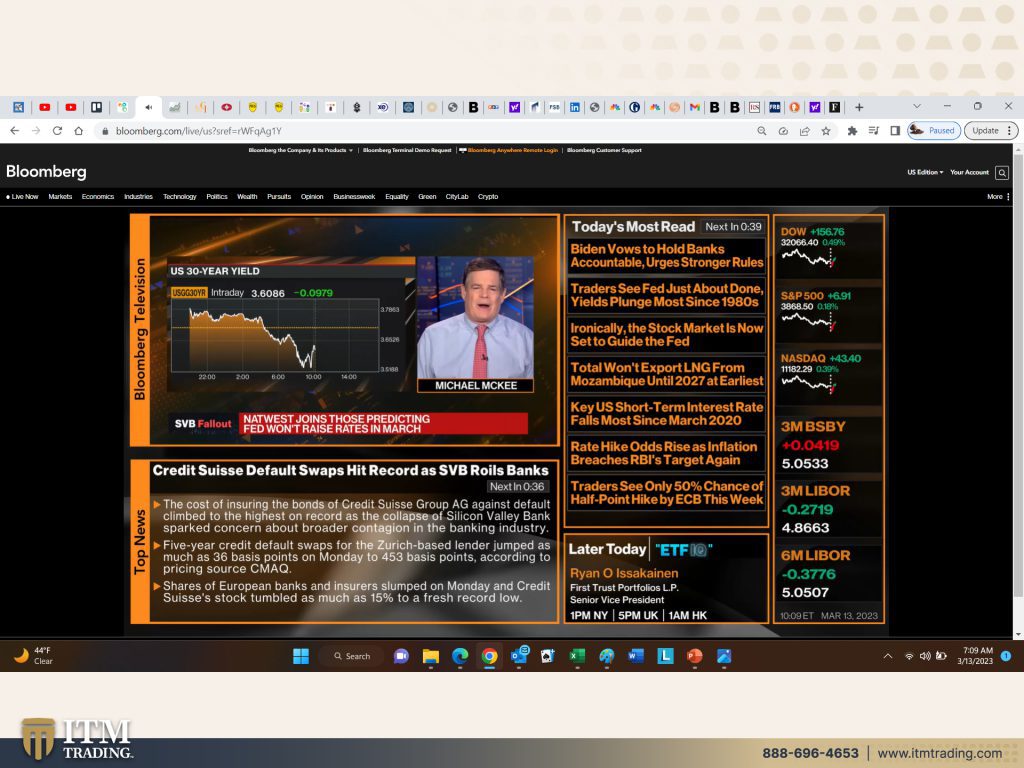Open the browser home page icon
This screenshot has height=768, width=1024.
click(78, 131)
